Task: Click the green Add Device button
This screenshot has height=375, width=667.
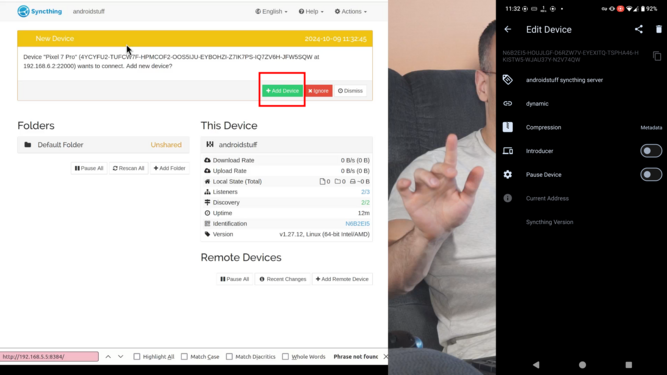Action: coord(282,91)
